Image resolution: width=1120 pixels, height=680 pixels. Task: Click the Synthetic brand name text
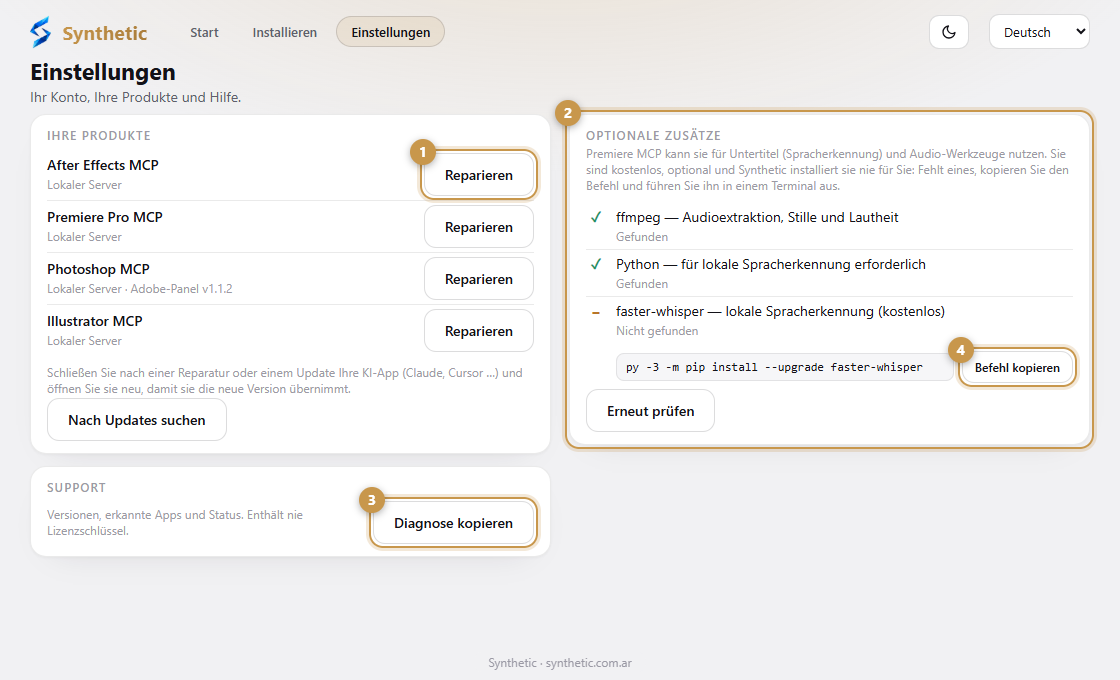click(x=104, y=33)
